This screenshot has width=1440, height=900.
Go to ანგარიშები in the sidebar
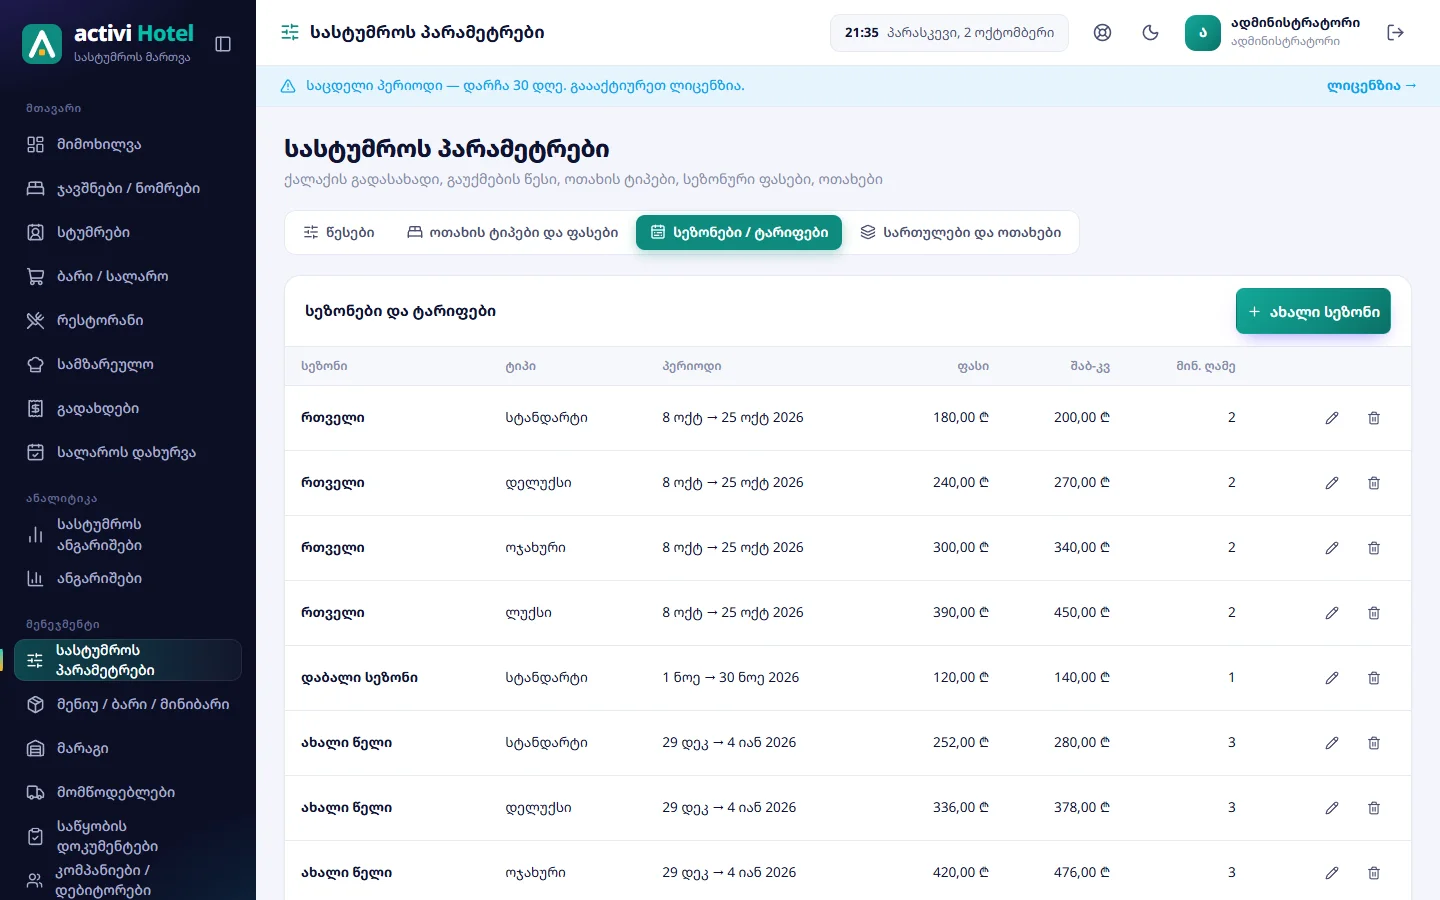pos(128,579)
